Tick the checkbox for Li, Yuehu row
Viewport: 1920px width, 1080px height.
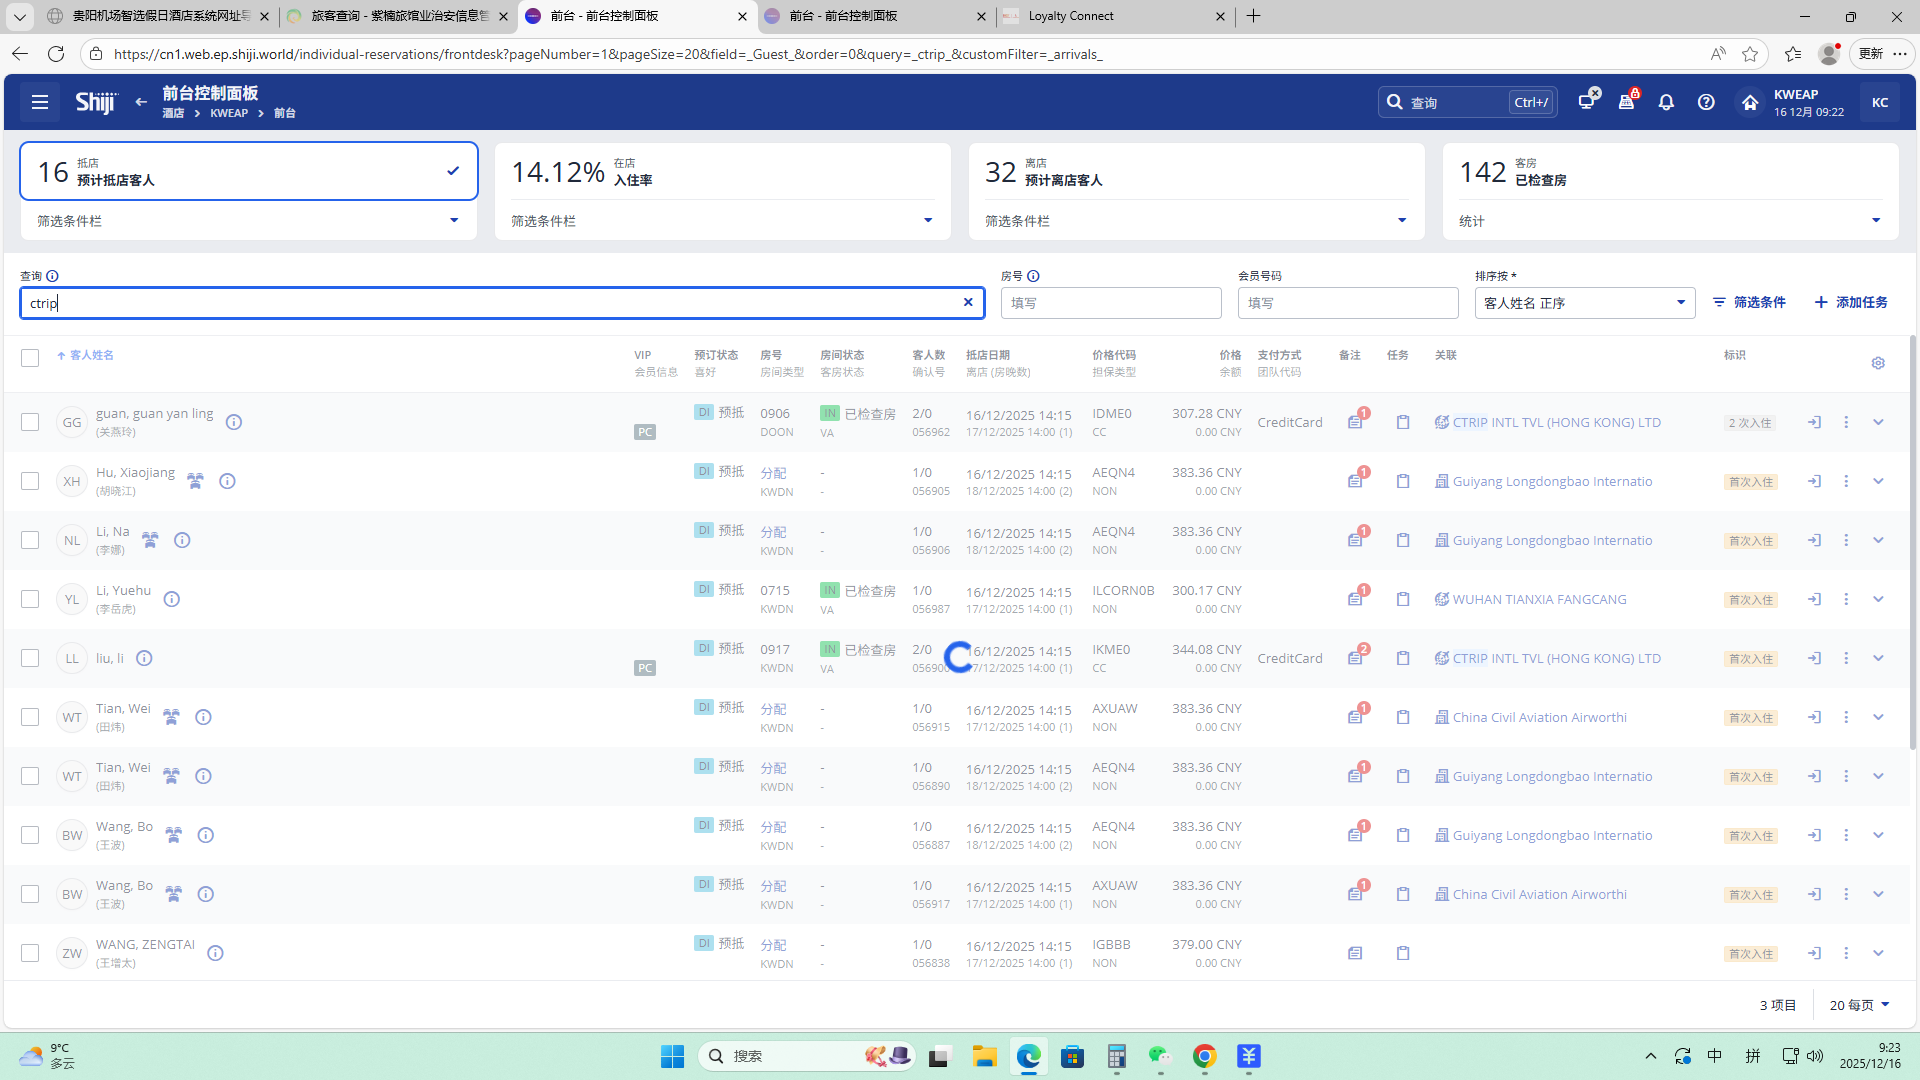[30, 599]
